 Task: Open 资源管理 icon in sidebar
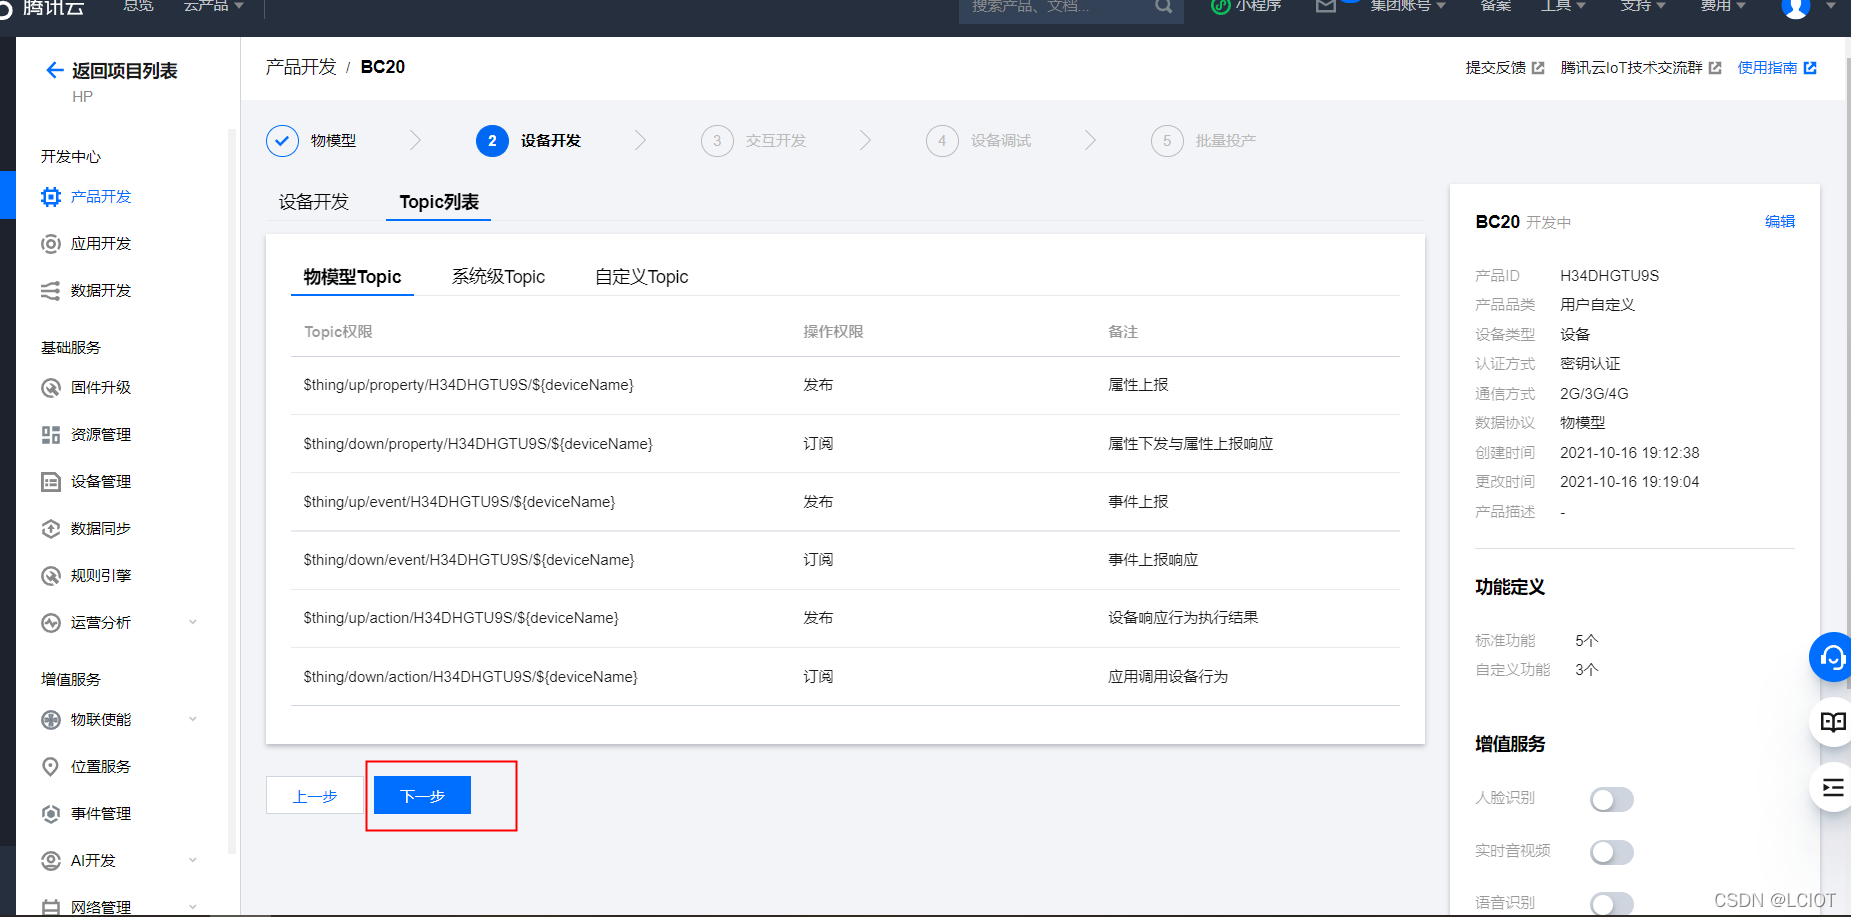point(51,435)
